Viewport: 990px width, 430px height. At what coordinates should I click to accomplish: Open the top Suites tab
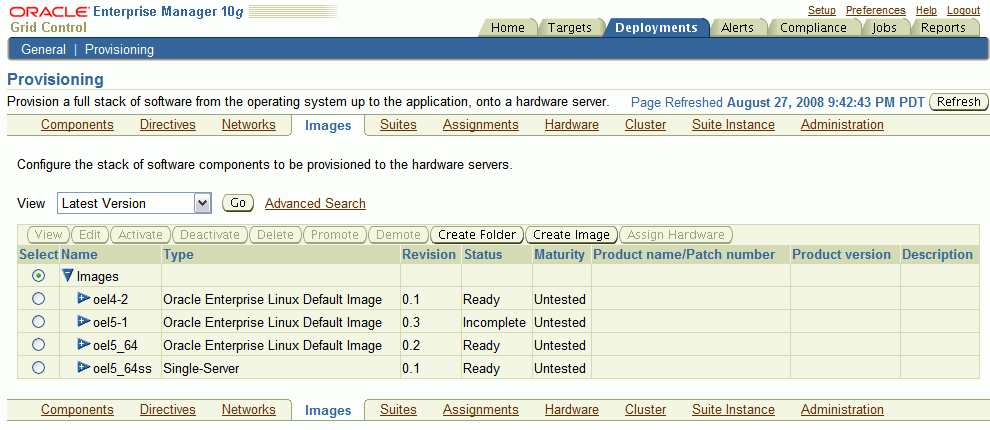398,124
